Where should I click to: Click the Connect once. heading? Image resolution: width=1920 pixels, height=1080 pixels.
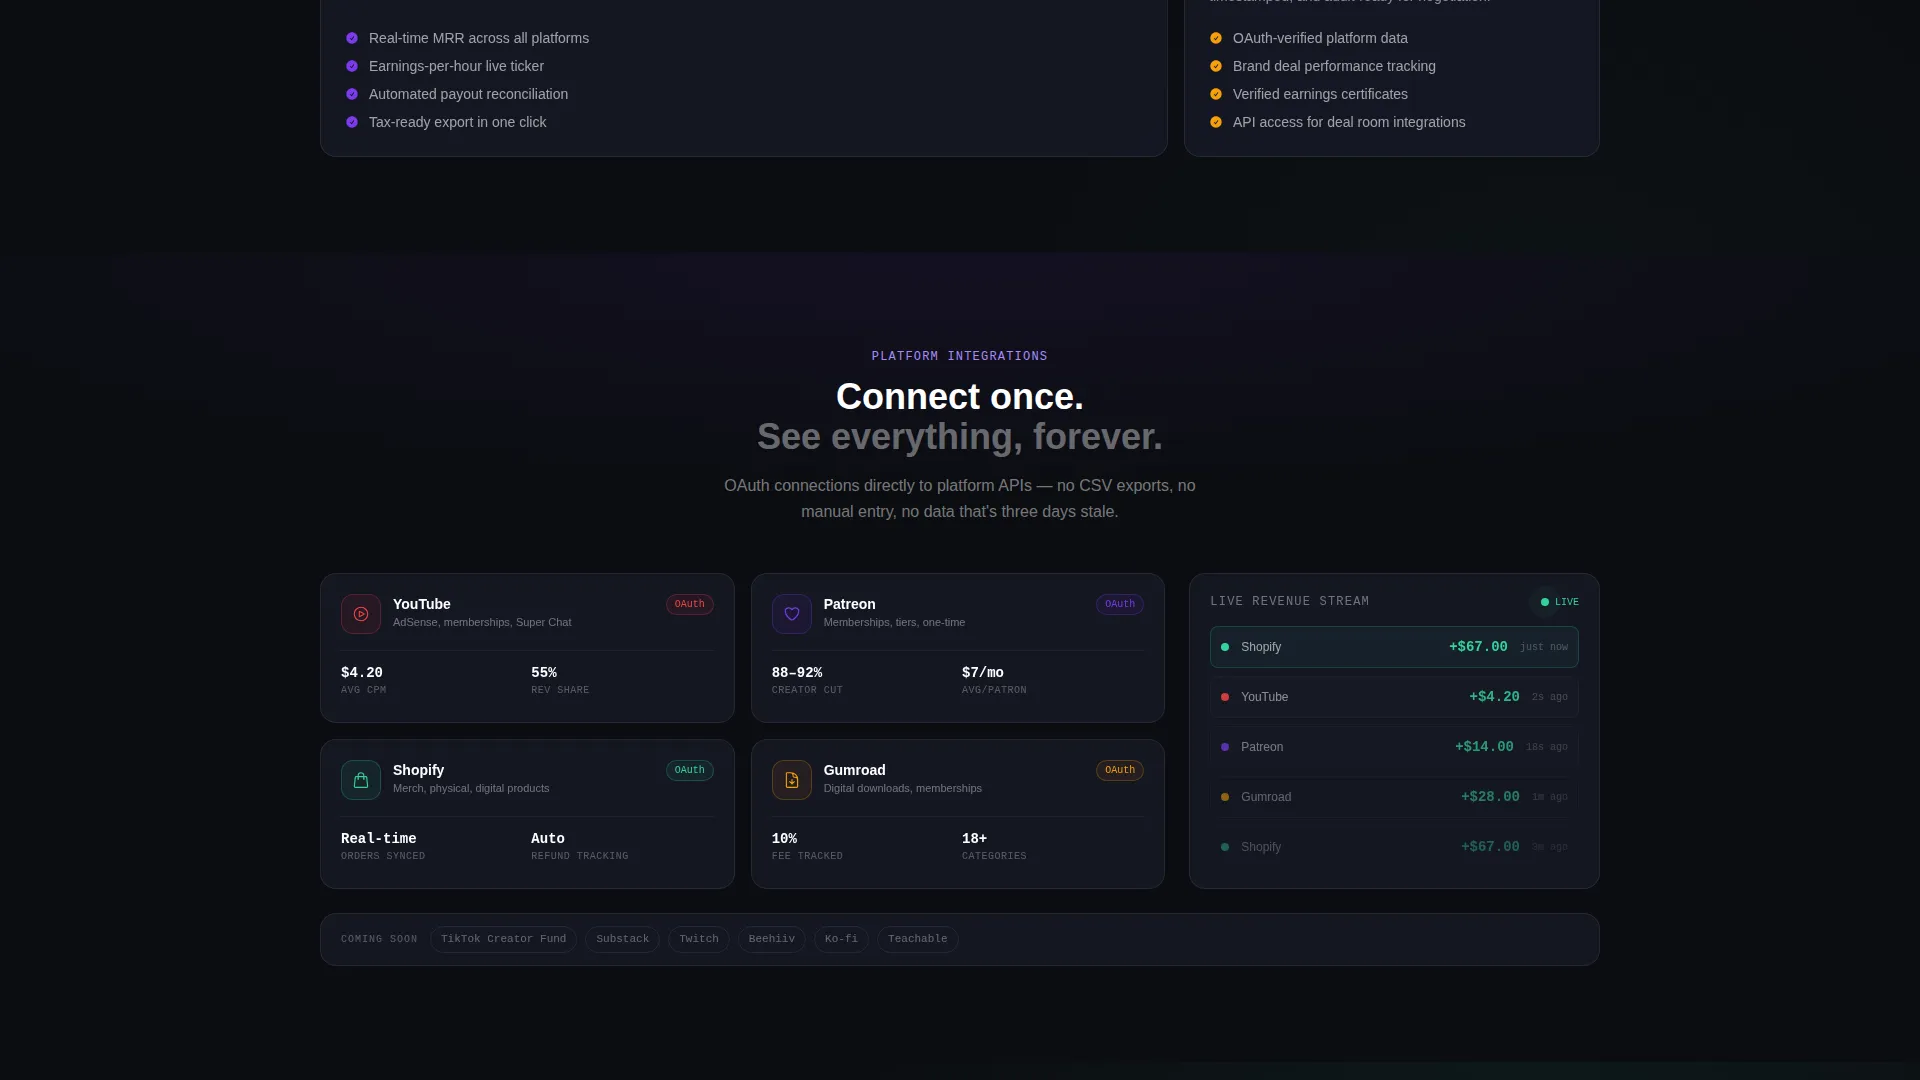[959, 397]
